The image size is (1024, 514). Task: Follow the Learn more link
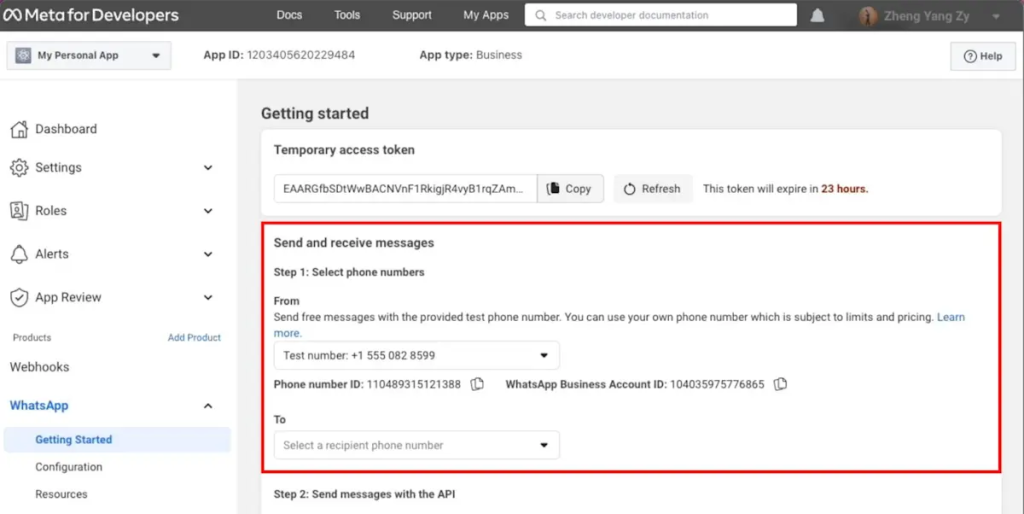951,317
